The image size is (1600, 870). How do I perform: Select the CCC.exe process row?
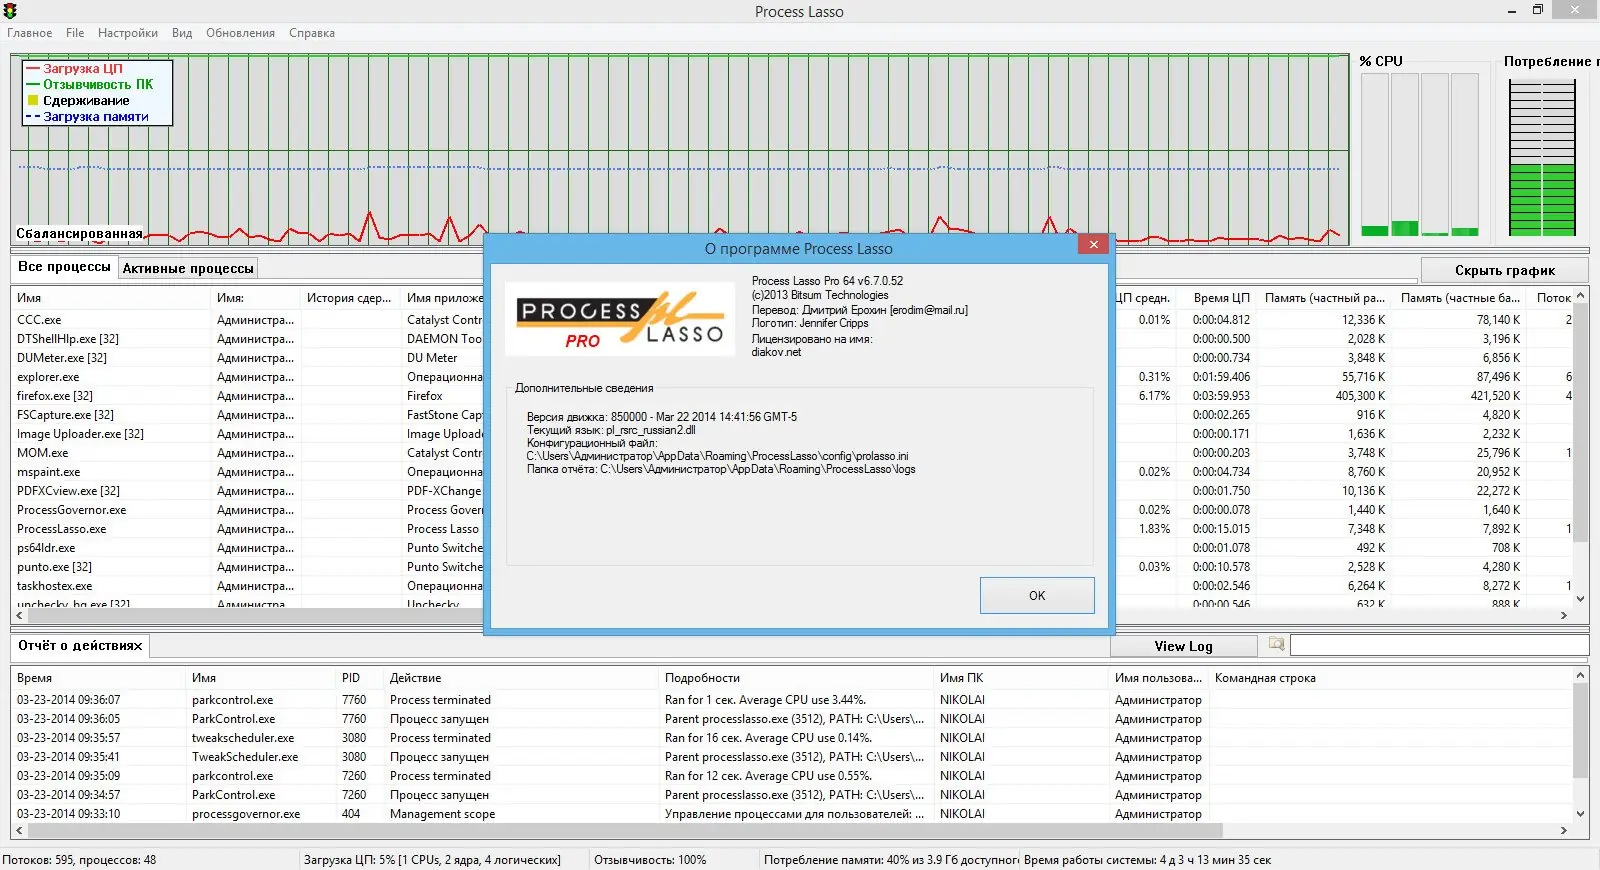[x=39, y=320]
